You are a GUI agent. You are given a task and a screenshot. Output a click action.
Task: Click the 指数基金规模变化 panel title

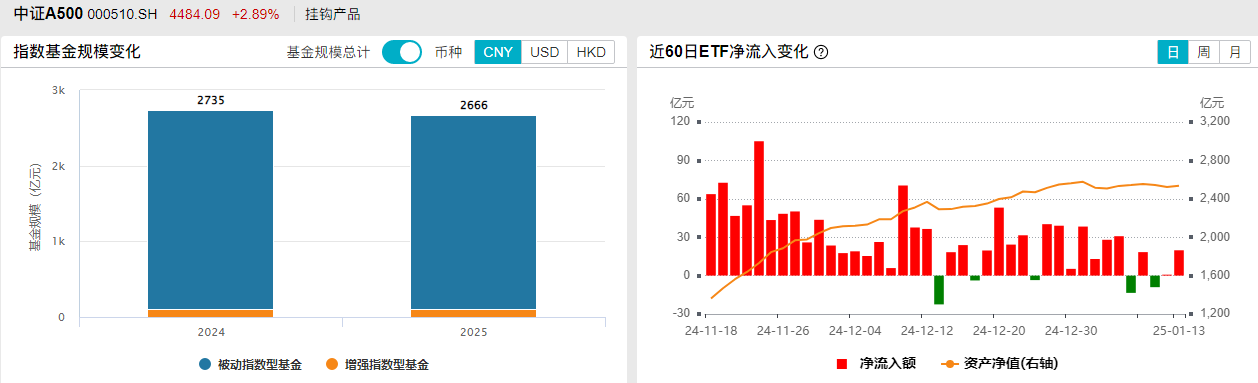[x=77, y=52]
